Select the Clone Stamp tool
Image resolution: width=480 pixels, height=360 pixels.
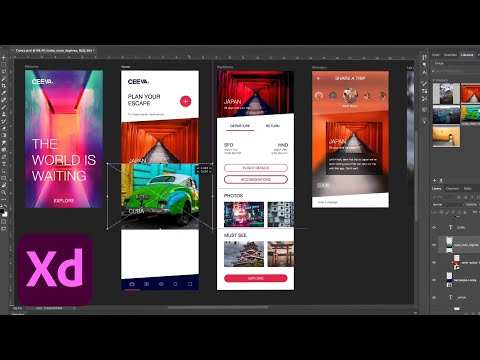click(4, 114)
